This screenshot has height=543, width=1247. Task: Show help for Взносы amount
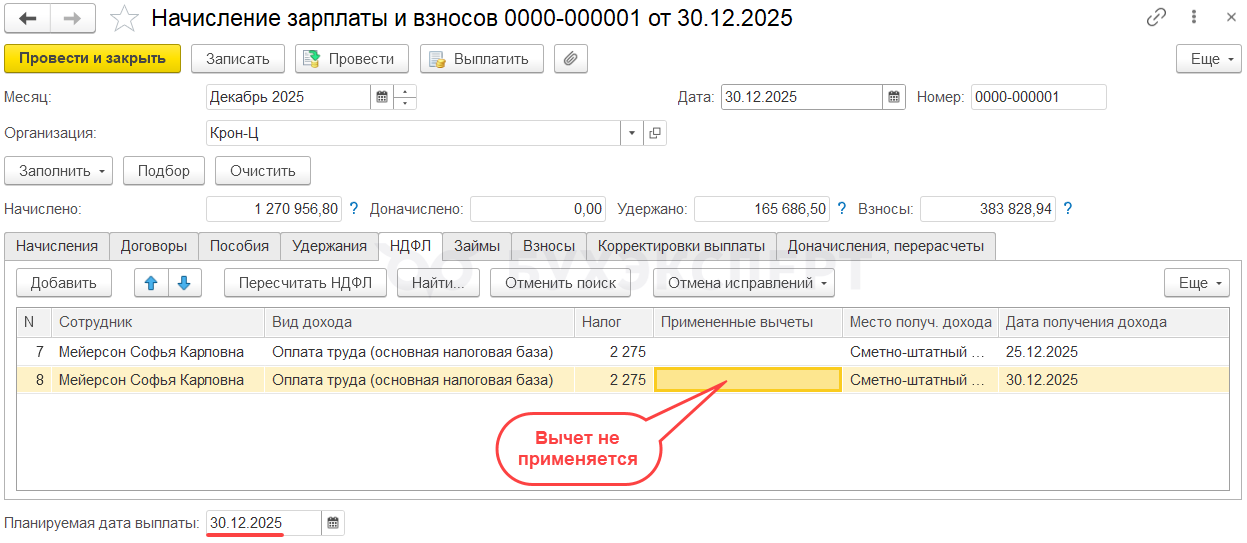point(1067,208)
